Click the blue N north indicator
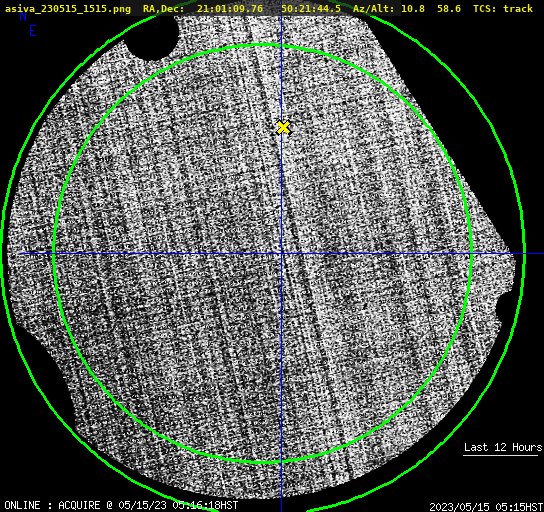The height and width of the screenshot is (512, 544). coord(23,16)
